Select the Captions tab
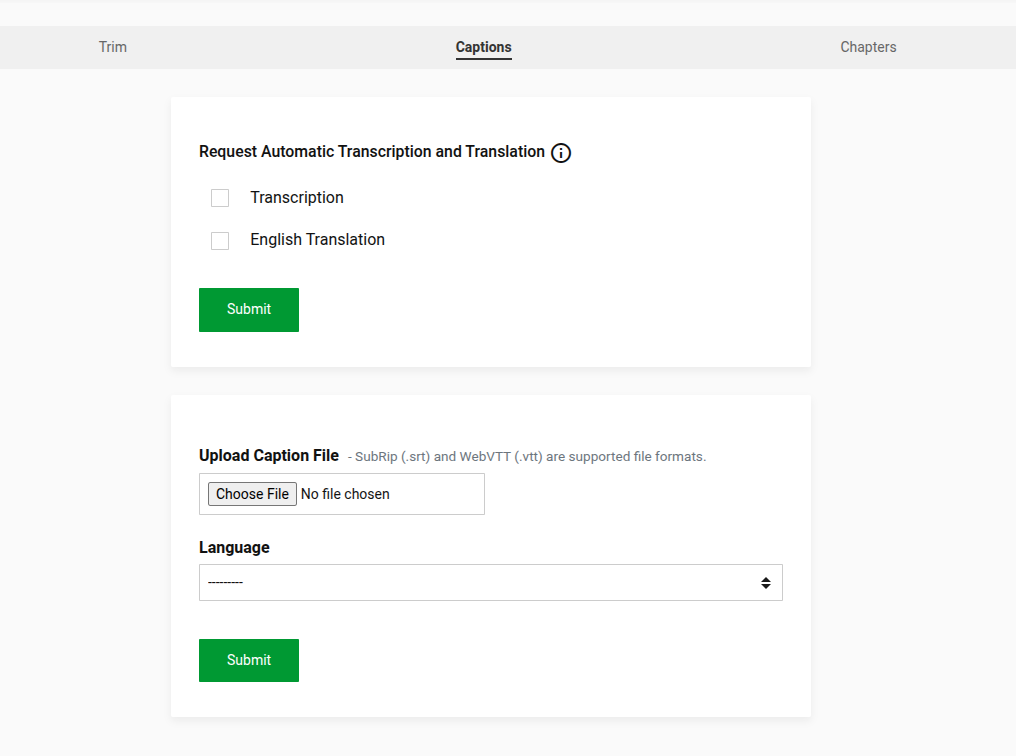This screenshot has height=756, width=1016. tap(483, 47)
